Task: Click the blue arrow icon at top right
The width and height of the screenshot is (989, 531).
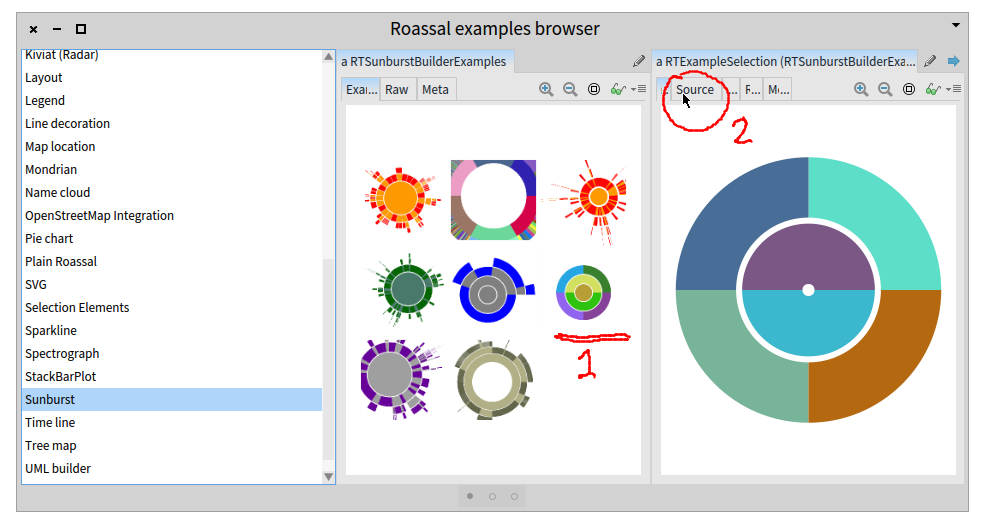Action: click(x=953, y=62)
